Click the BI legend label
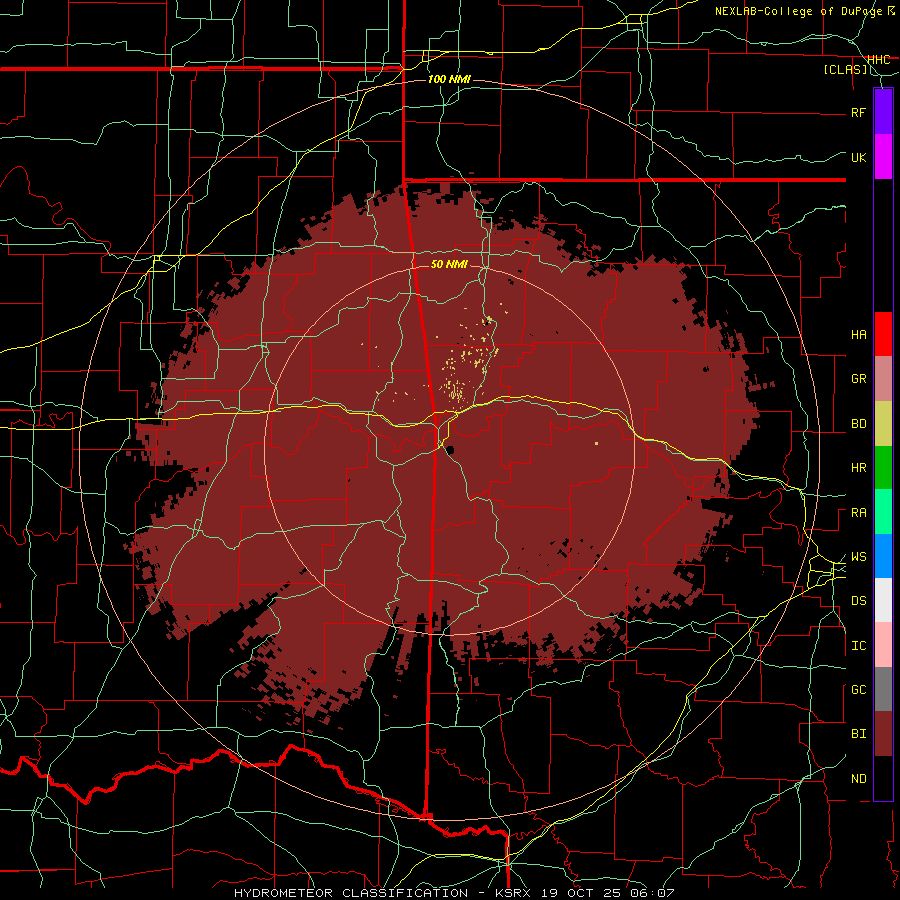The image size is (900, 900). point(859,734)
